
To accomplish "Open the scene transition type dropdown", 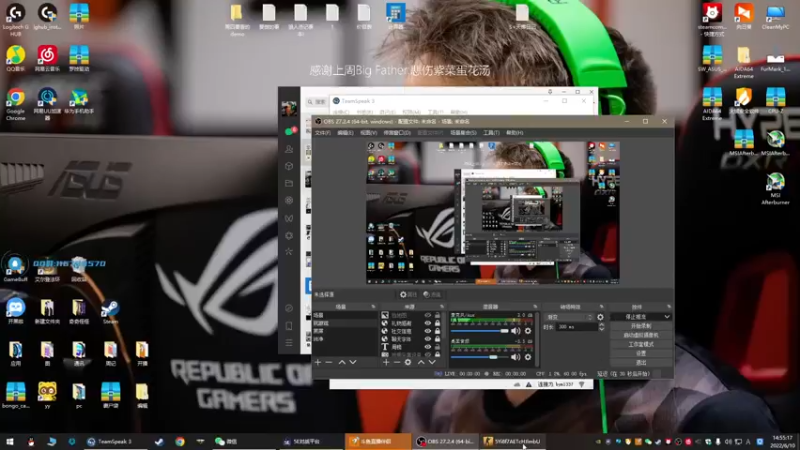I will (x=569, y=317).
